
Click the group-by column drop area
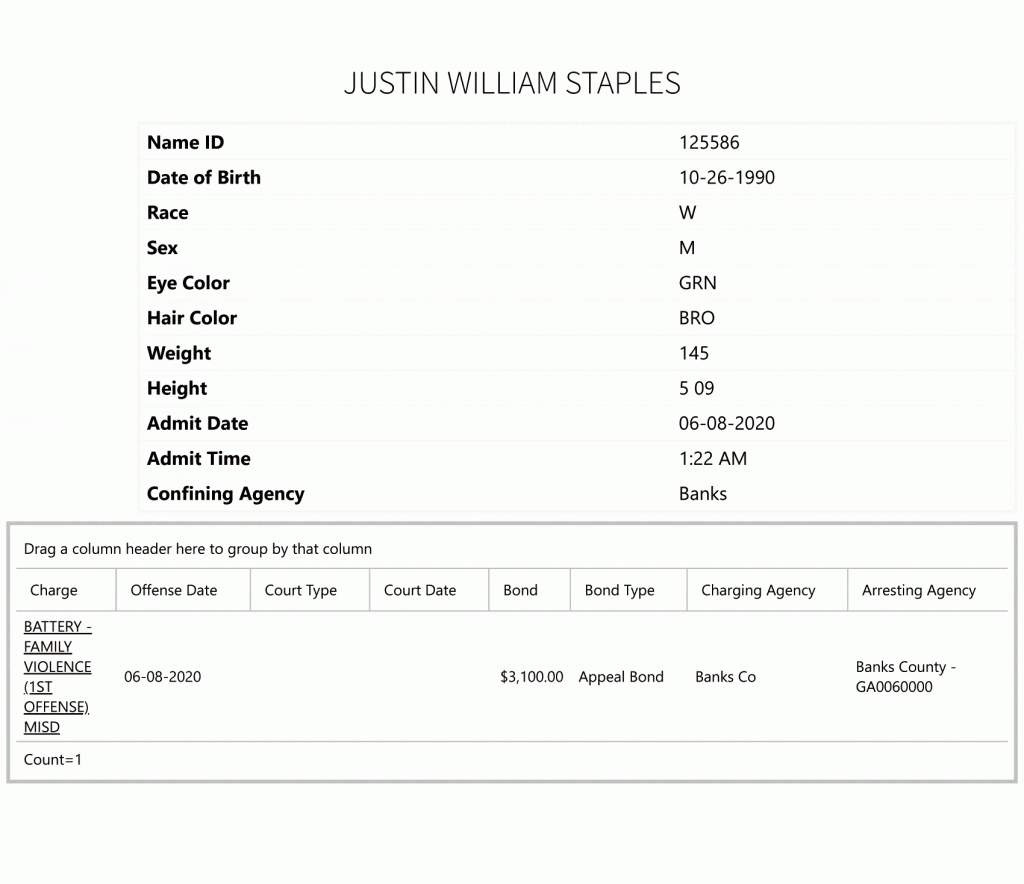[512, 549]
